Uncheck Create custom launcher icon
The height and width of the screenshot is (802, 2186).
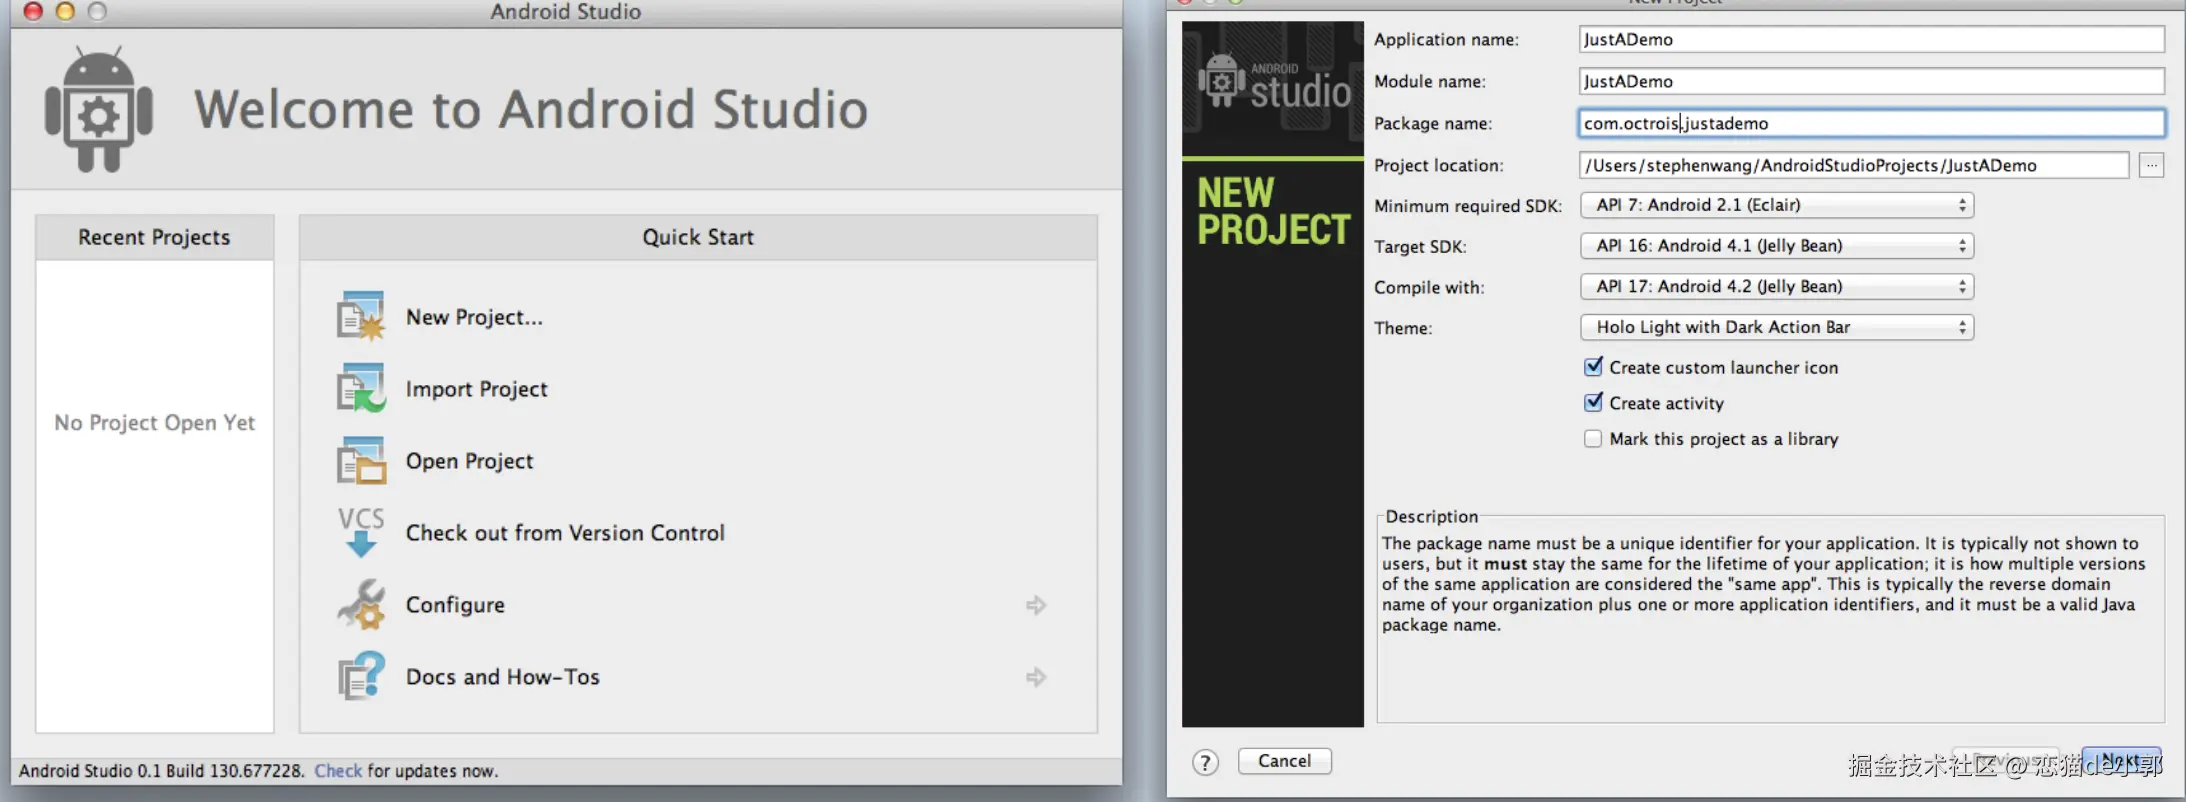click(1593, 367)
